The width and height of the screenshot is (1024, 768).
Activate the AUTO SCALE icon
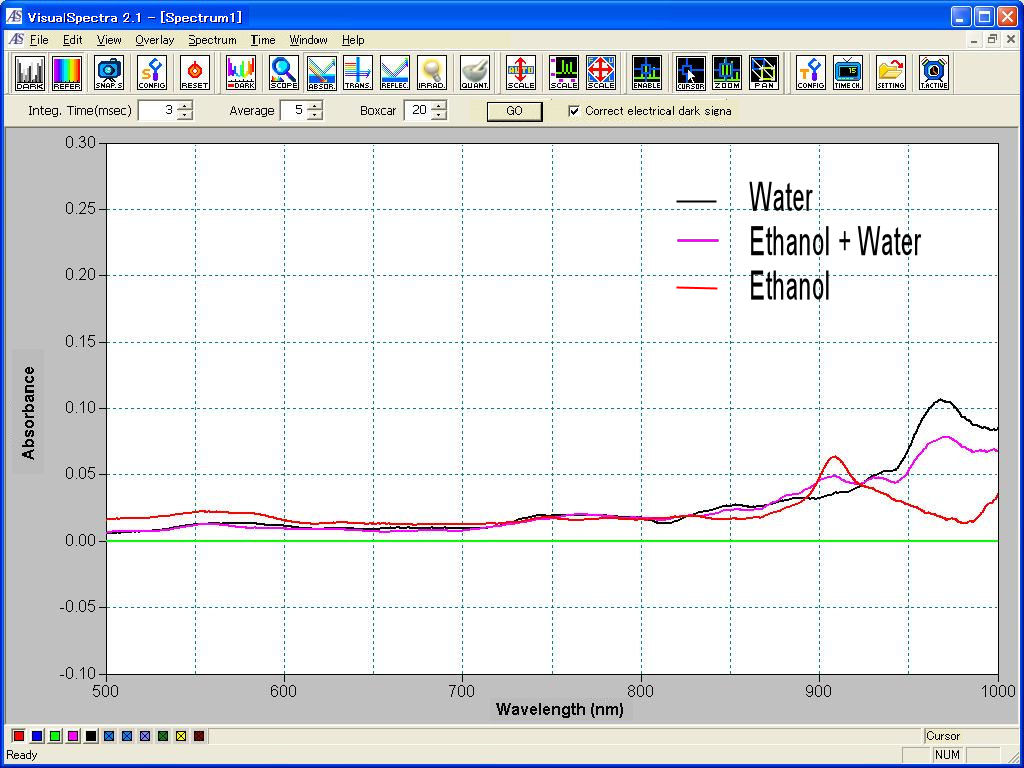click(x=519, y=73)
